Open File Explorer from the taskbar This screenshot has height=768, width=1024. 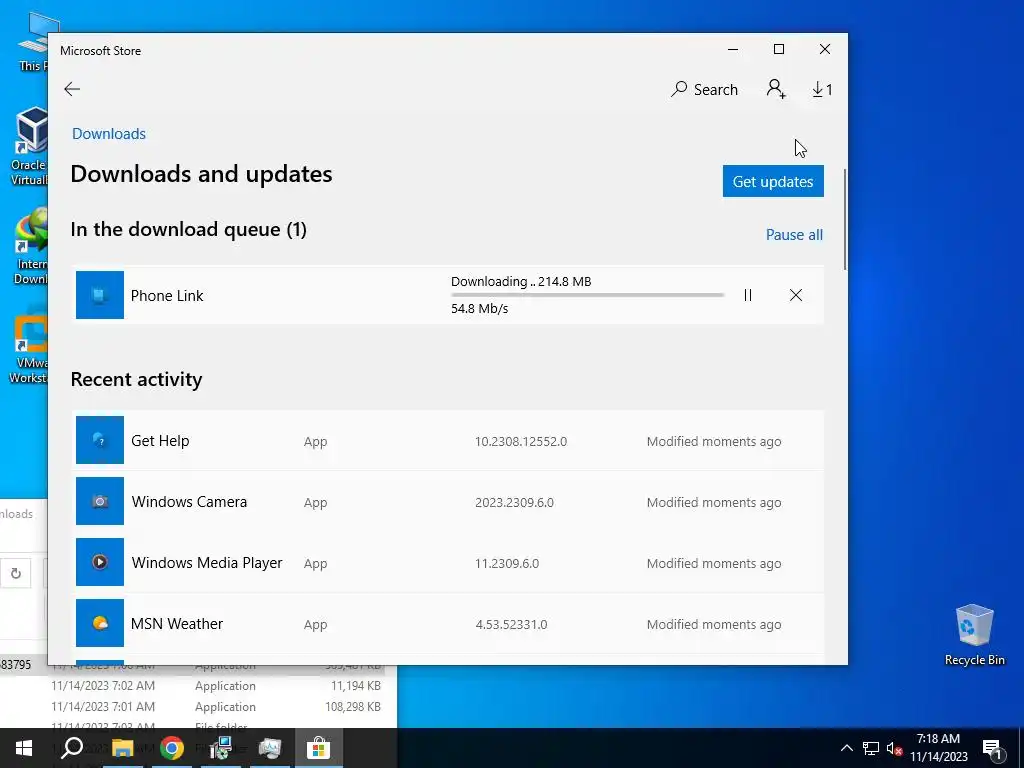pyautogui.click(x=121, y=748)
